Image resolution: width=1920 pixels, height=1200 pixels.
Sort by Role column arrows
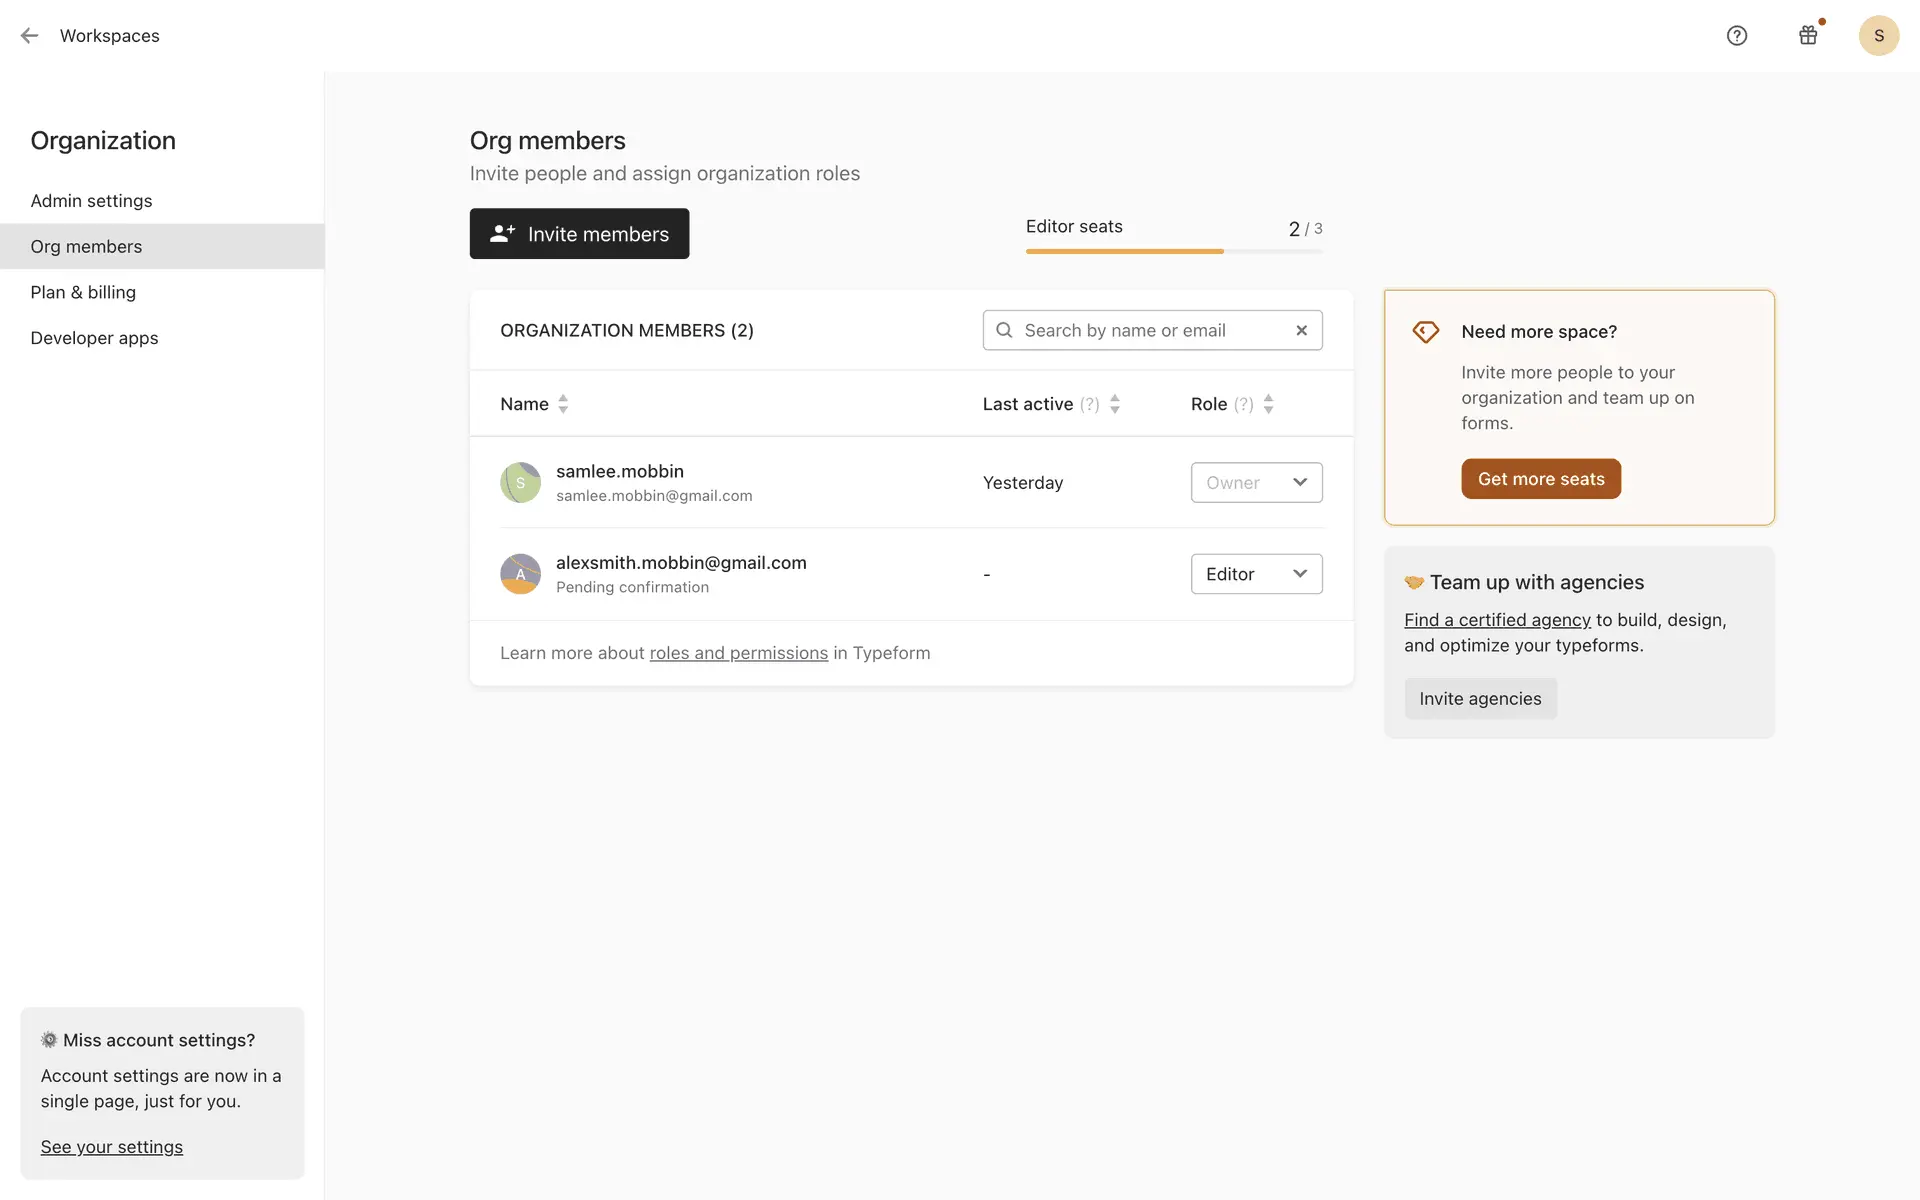[1269, 404]
